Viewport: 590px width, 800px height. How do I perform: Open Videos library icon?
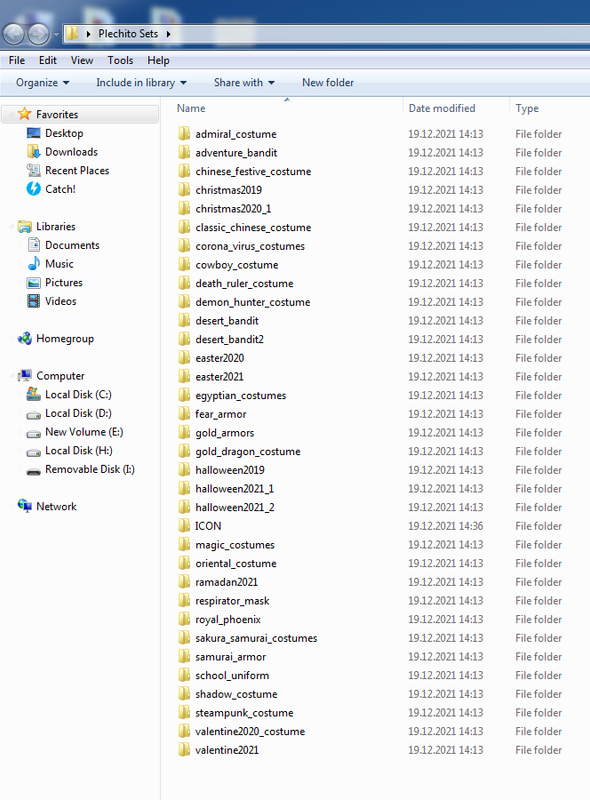tap(34, 301)
